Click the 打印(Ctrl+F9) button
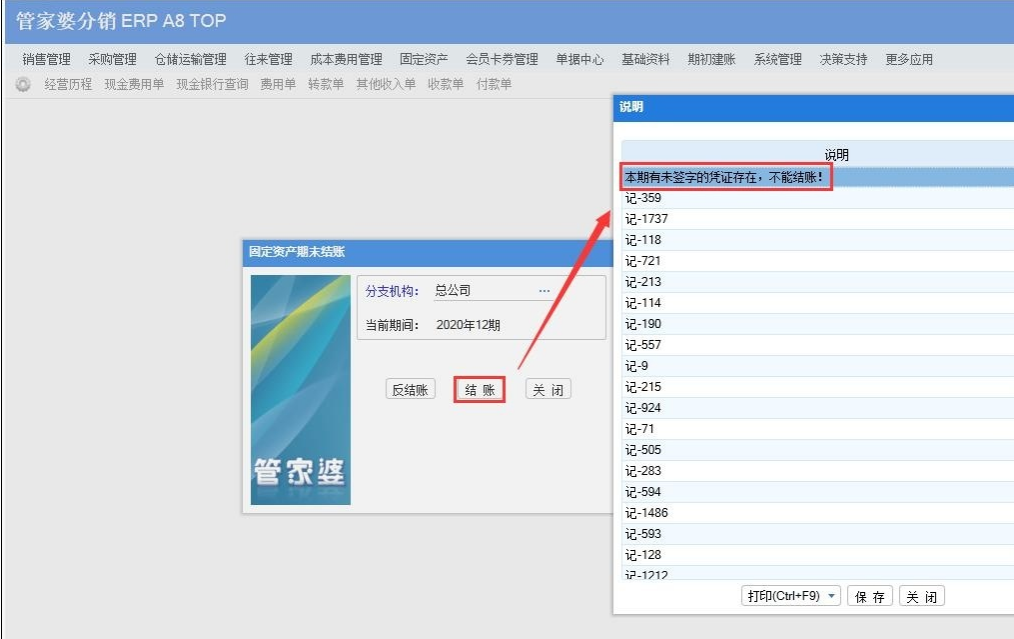1014x639 pixels. click(x=783, y=596)
